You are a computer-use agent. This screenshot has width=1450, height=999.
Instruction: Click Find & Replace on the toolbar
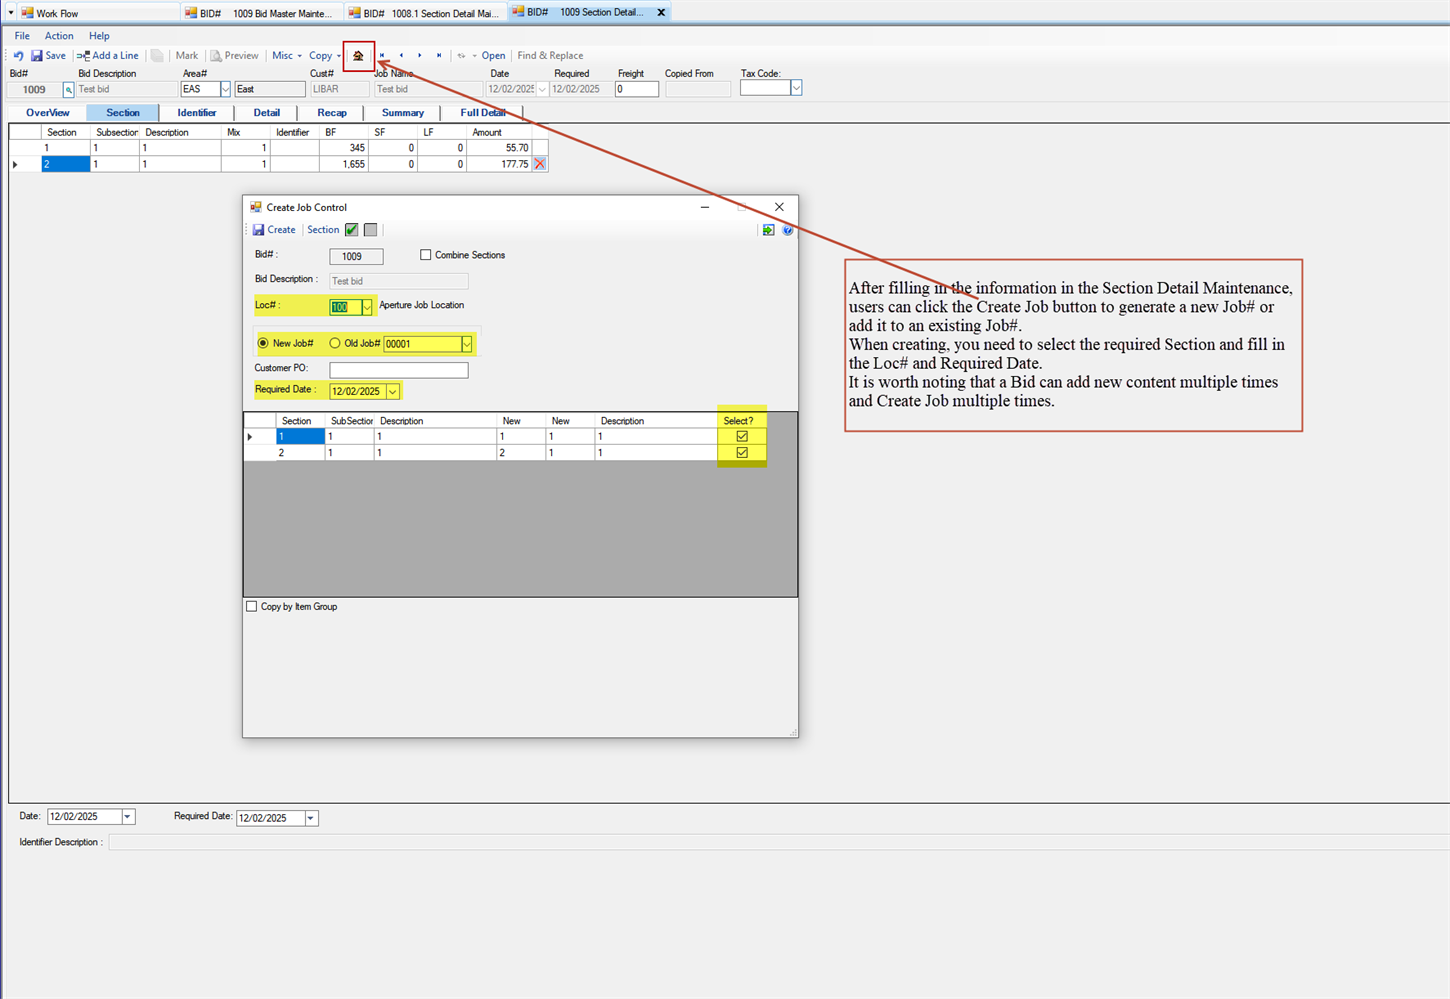pyautogui.click(x=549, y=55)
